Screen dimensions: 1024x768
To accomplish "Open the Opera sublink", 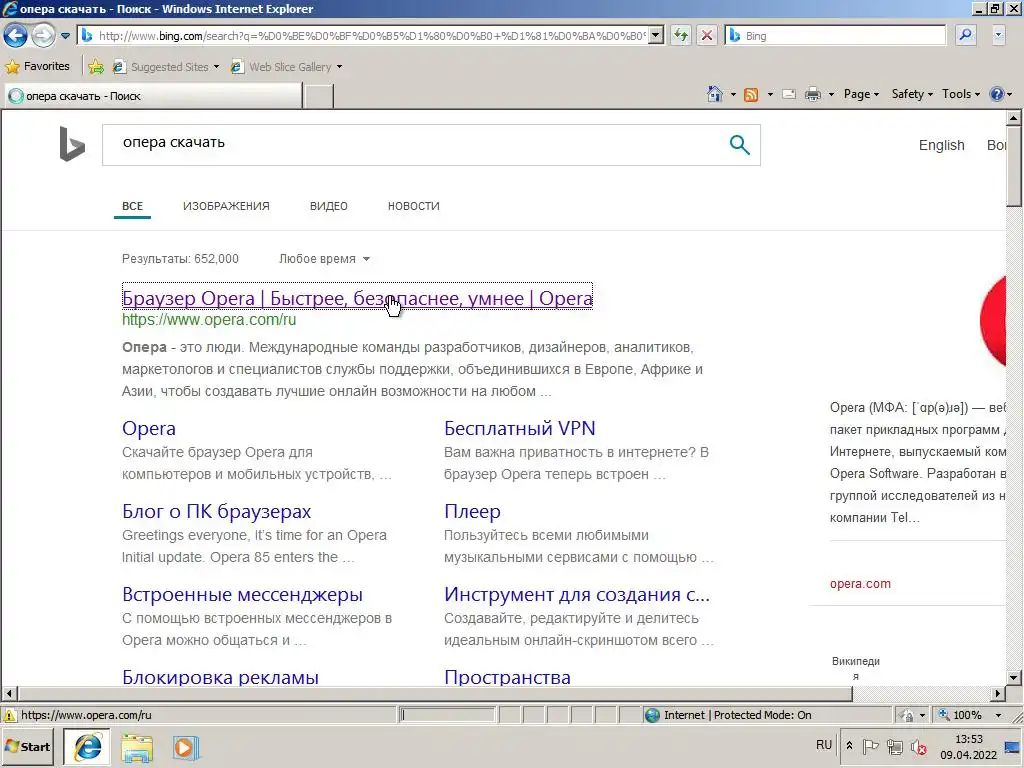I will 149,428.
